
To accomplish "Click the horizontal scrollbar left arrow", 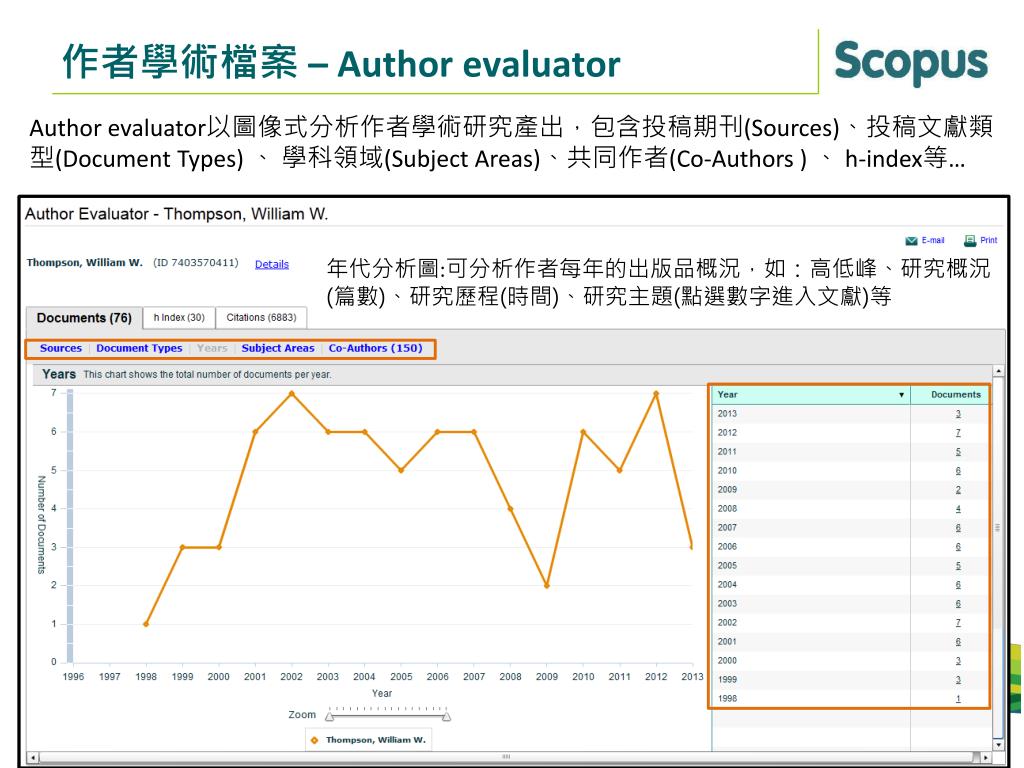I will point(33,758).
